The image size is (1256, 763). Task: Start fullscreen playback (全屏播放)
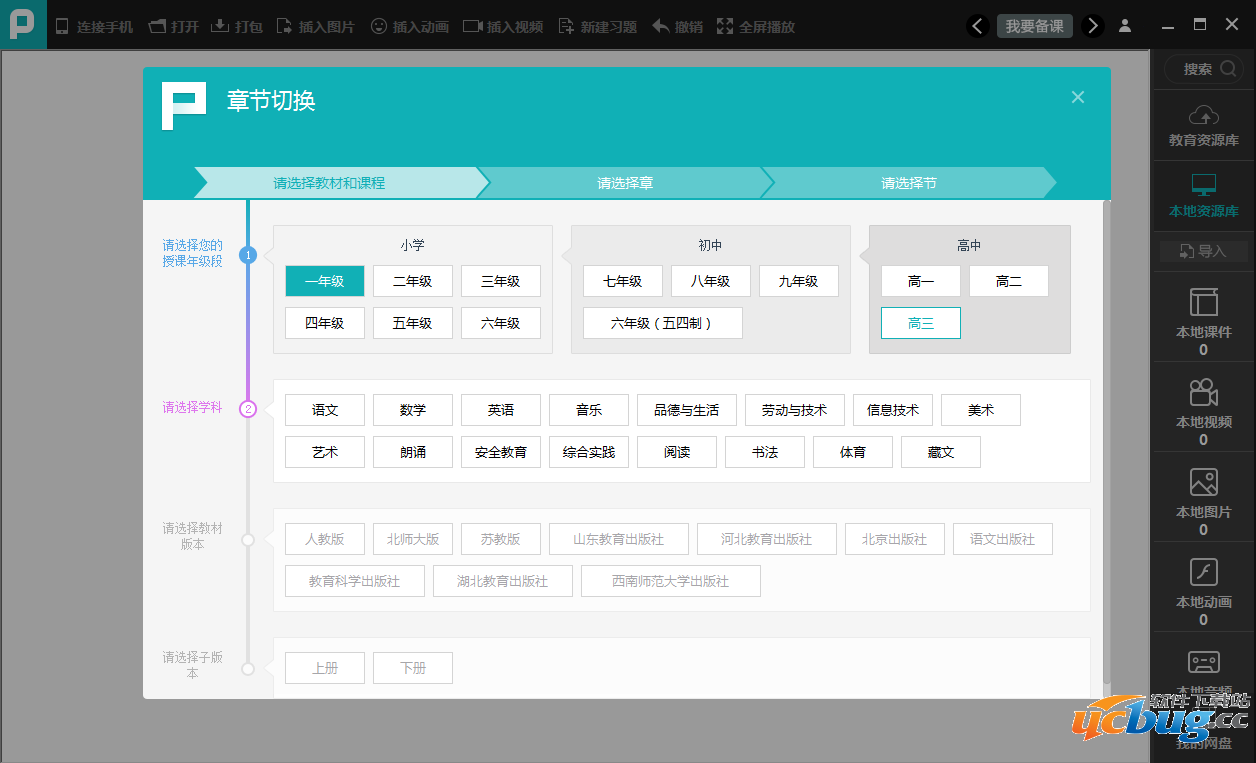click(x=725, y=27)
